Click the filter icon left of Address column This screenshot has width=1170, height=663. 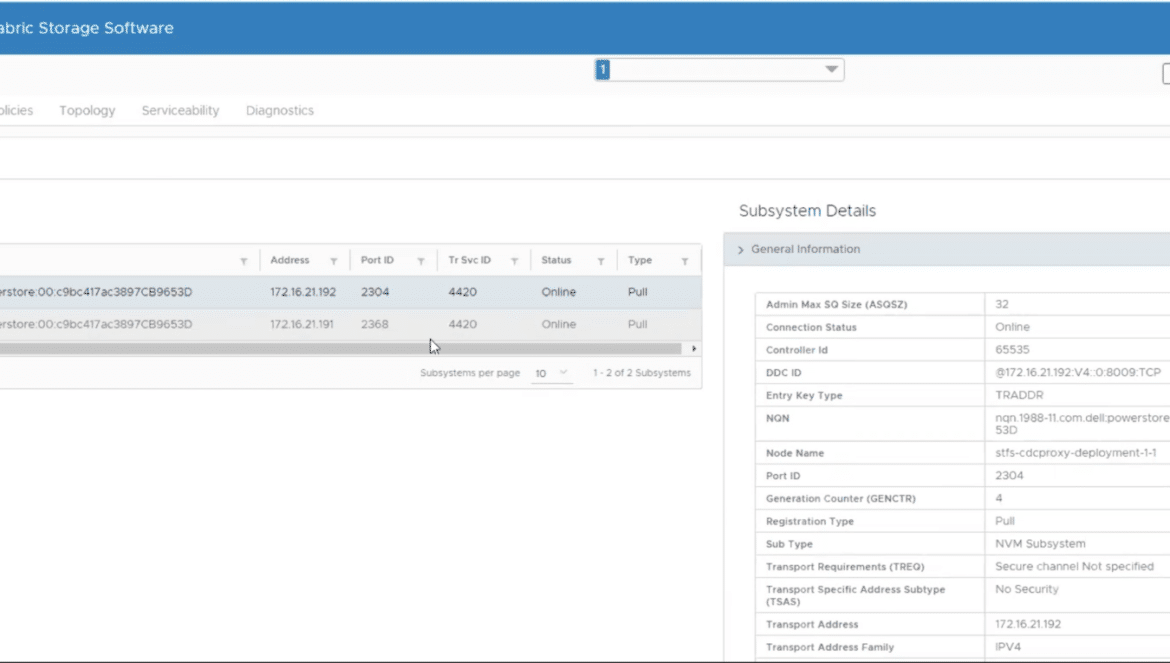pyautogui.click(x=243, y=261)
